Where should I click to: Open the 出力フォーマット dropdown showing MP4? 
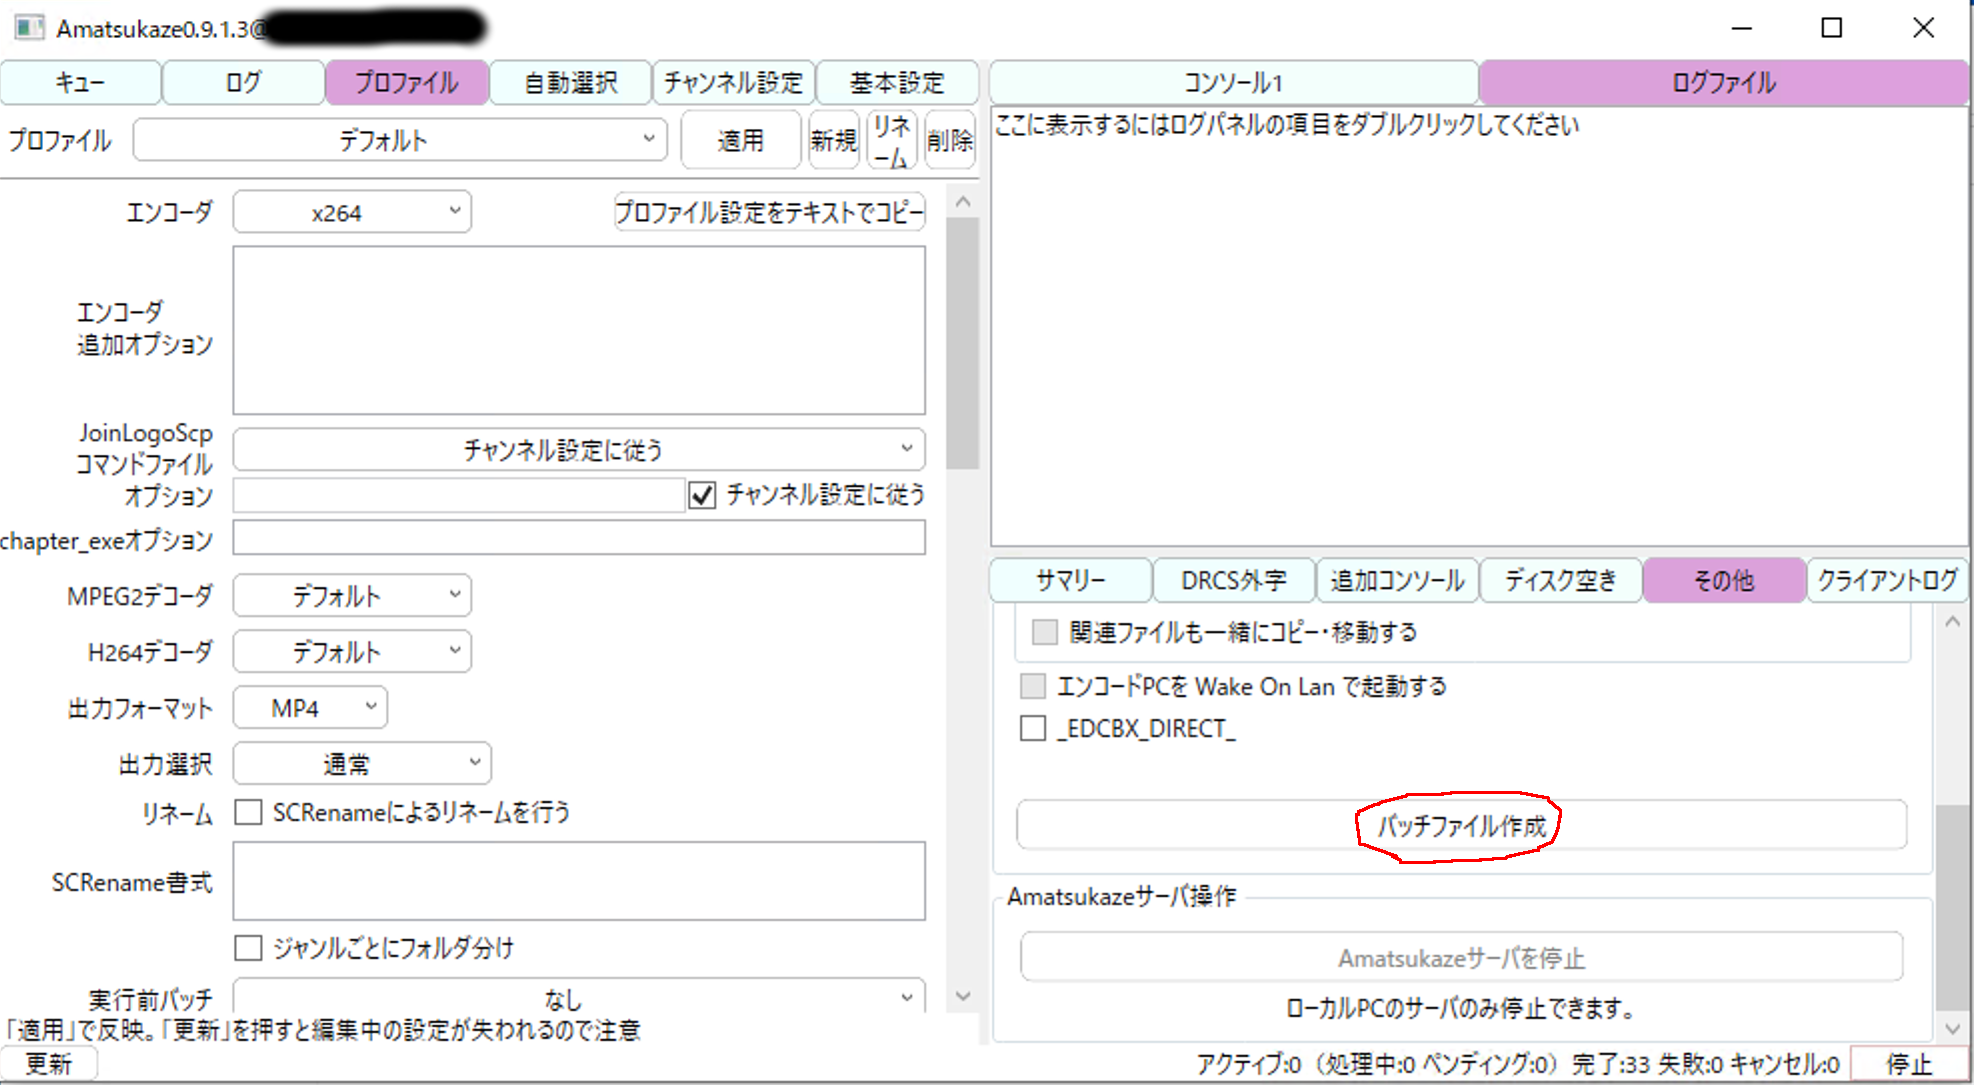tap(309, 707)
